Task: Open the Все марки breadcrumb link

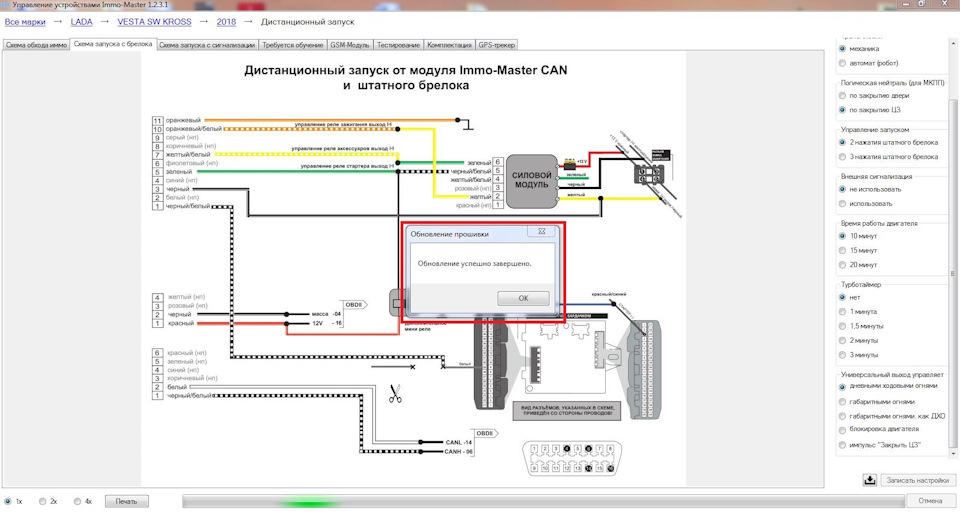Action: (25, 21)
